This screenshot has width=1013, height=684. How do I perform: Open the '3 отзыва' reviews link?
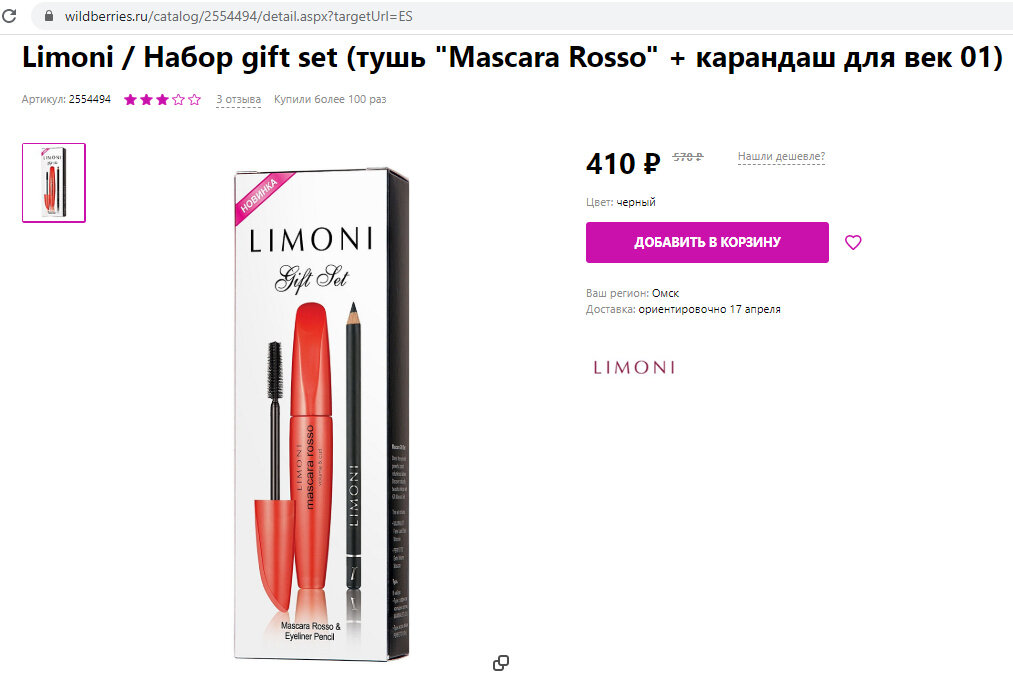pyautogui.click(x=238, y=99)
